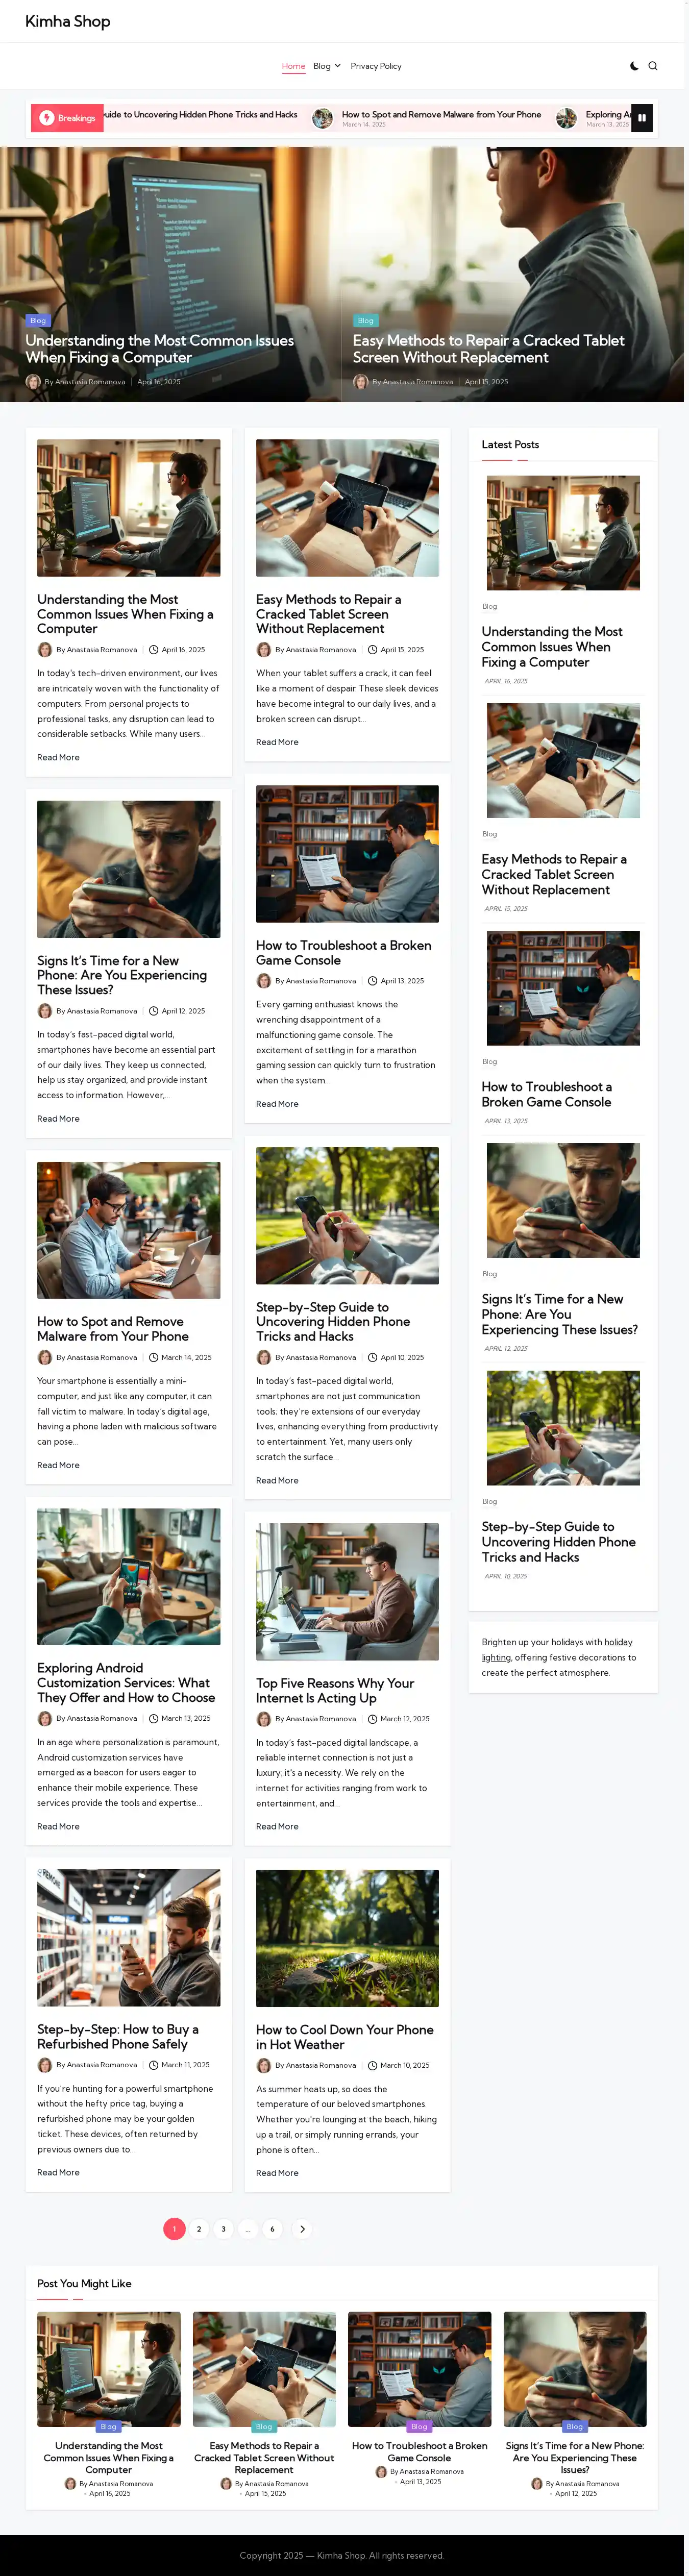This screenshot has width=689, height=2576.
Task: Select the Home menu item
Action: pos(293,66)
